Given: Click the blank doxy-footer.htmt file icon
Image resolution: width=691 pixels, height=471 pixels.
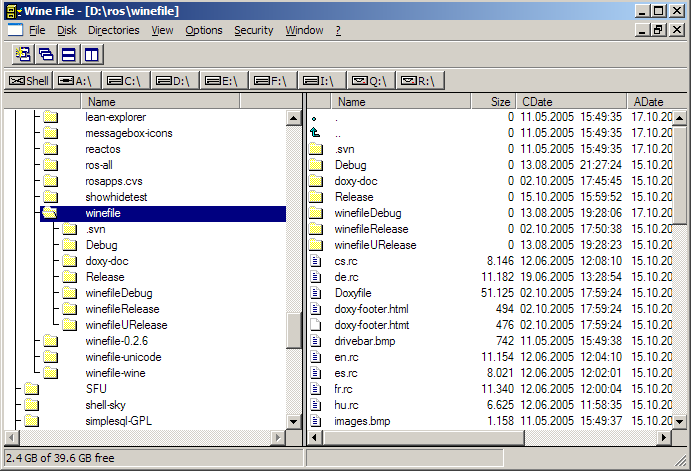Looking at the screenshot, I should click(315, 325).
